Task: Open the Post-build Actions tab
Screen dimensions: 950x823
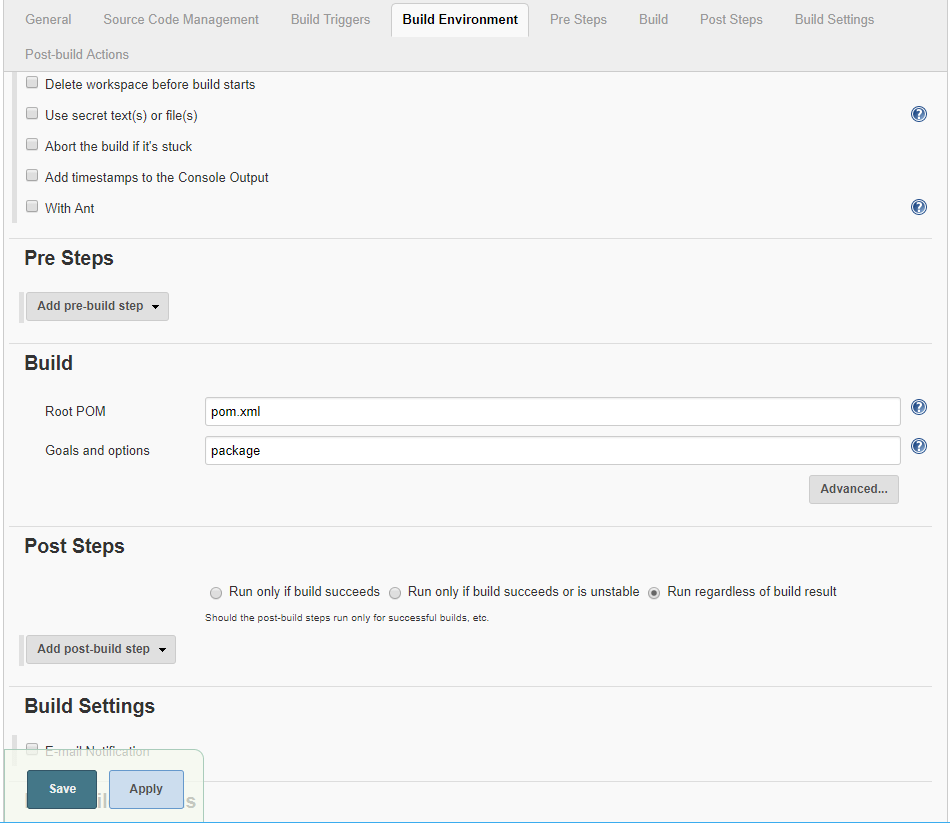Action: [77, 55]
